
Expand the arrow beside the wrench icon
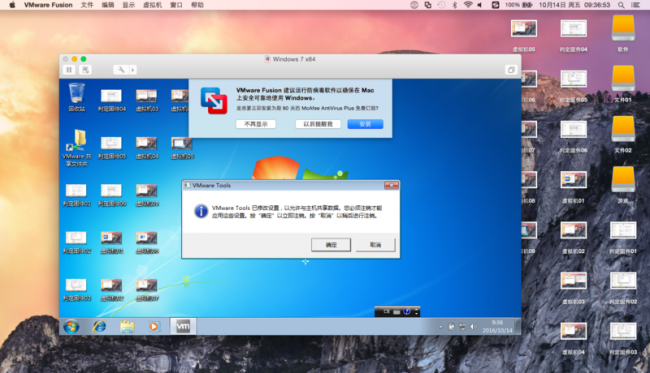pyautogui.click(x=133, y=70)
